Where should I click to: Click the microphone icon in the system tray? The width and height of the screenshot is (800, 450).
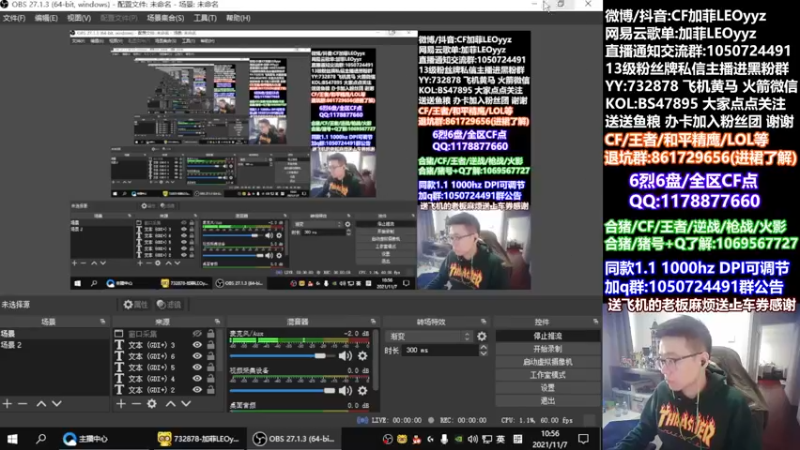click(x=444, y=439)
